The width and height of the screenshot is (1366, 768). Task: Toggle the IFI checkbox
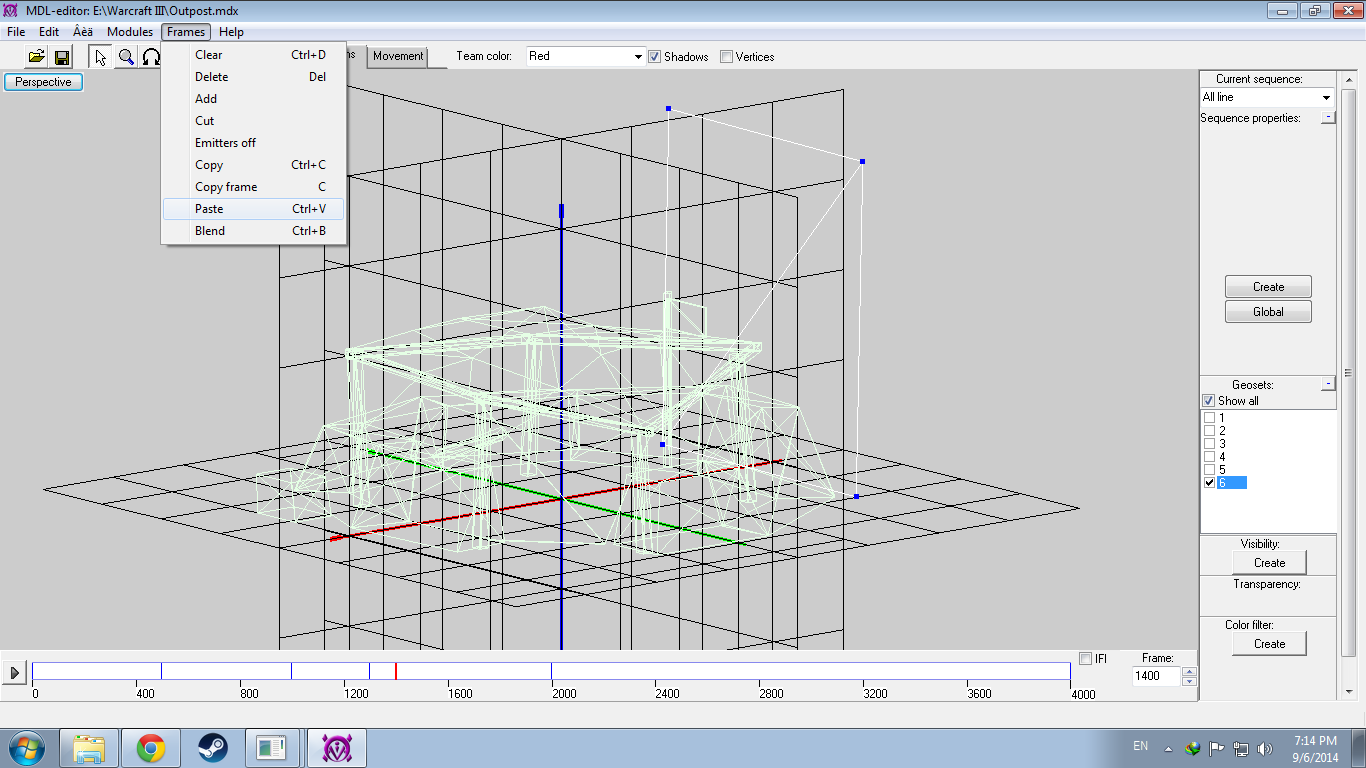click(x=1086, y=659)
